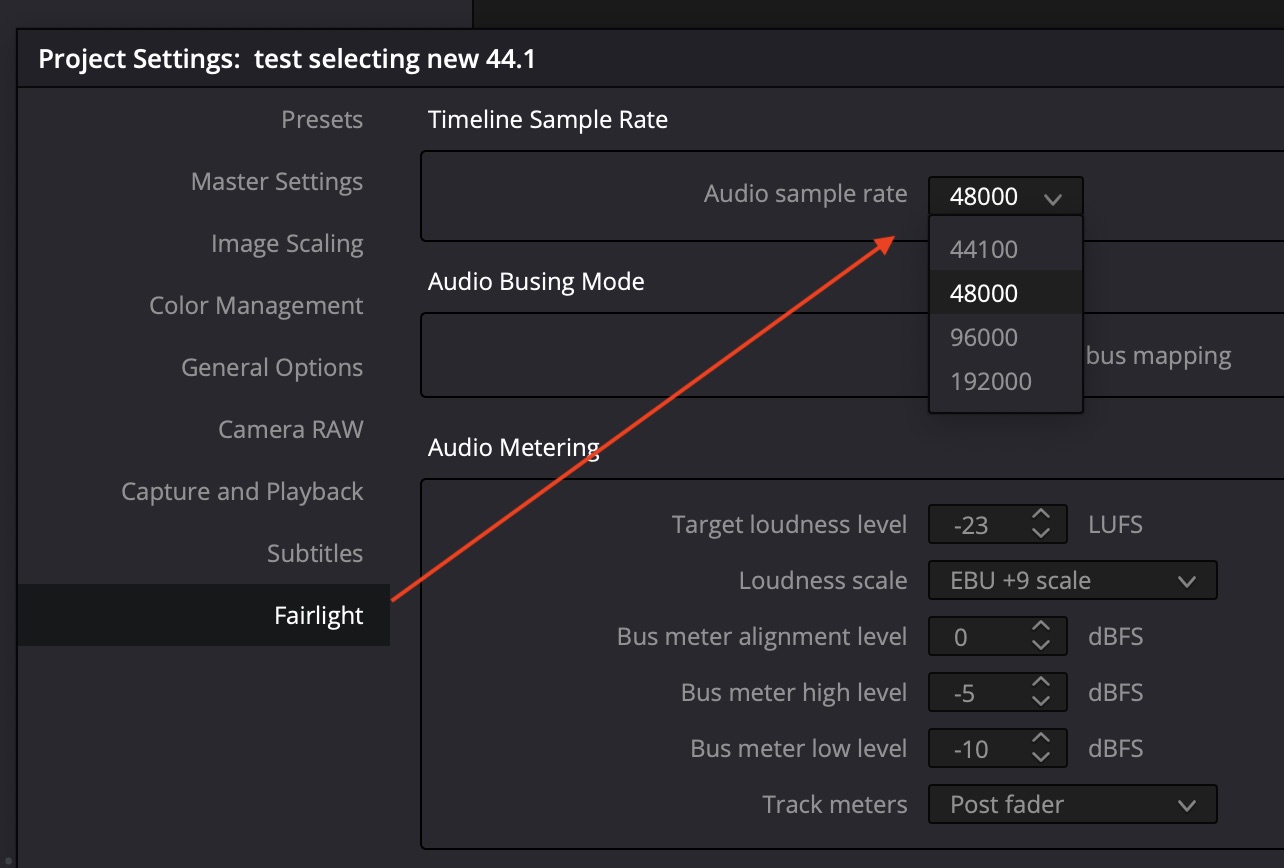The image size is (1284, 868).
Task: Open Capture and Playback settings
Action: tap(242, 492)
